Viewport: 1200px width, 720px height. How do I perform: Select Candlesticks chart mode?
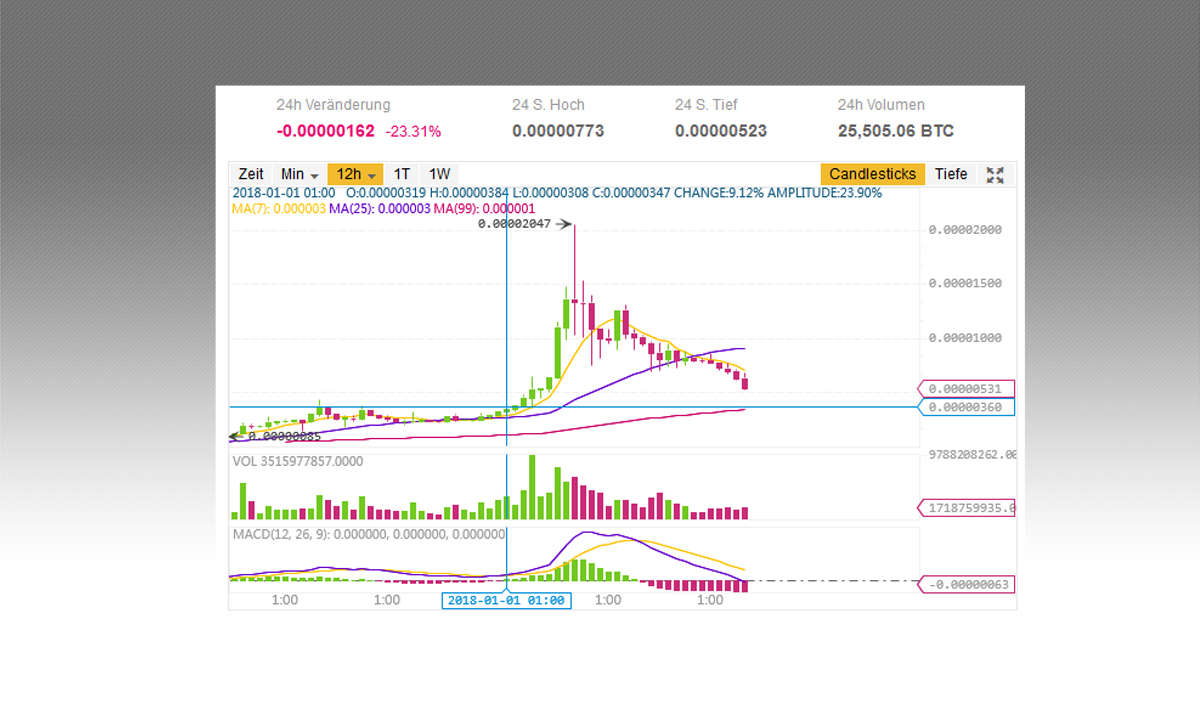[x=872, y=174]
